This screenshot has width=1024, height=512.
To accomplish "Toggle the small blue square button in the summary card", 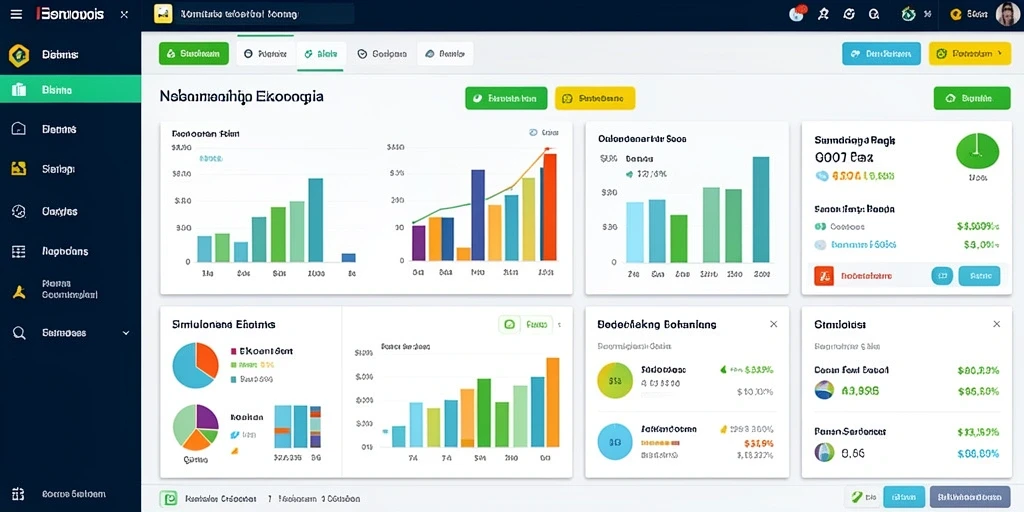I will click(942, 276).
